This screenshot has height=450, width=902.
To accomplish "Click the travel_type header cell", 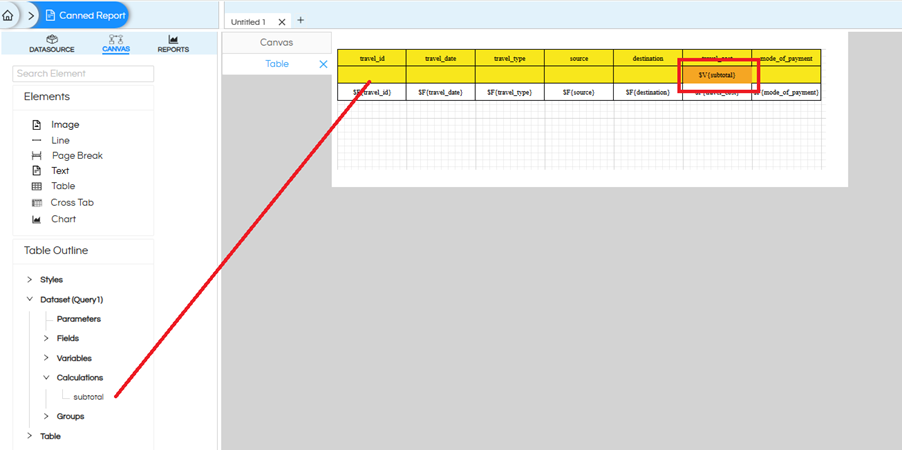I will 510,58.
